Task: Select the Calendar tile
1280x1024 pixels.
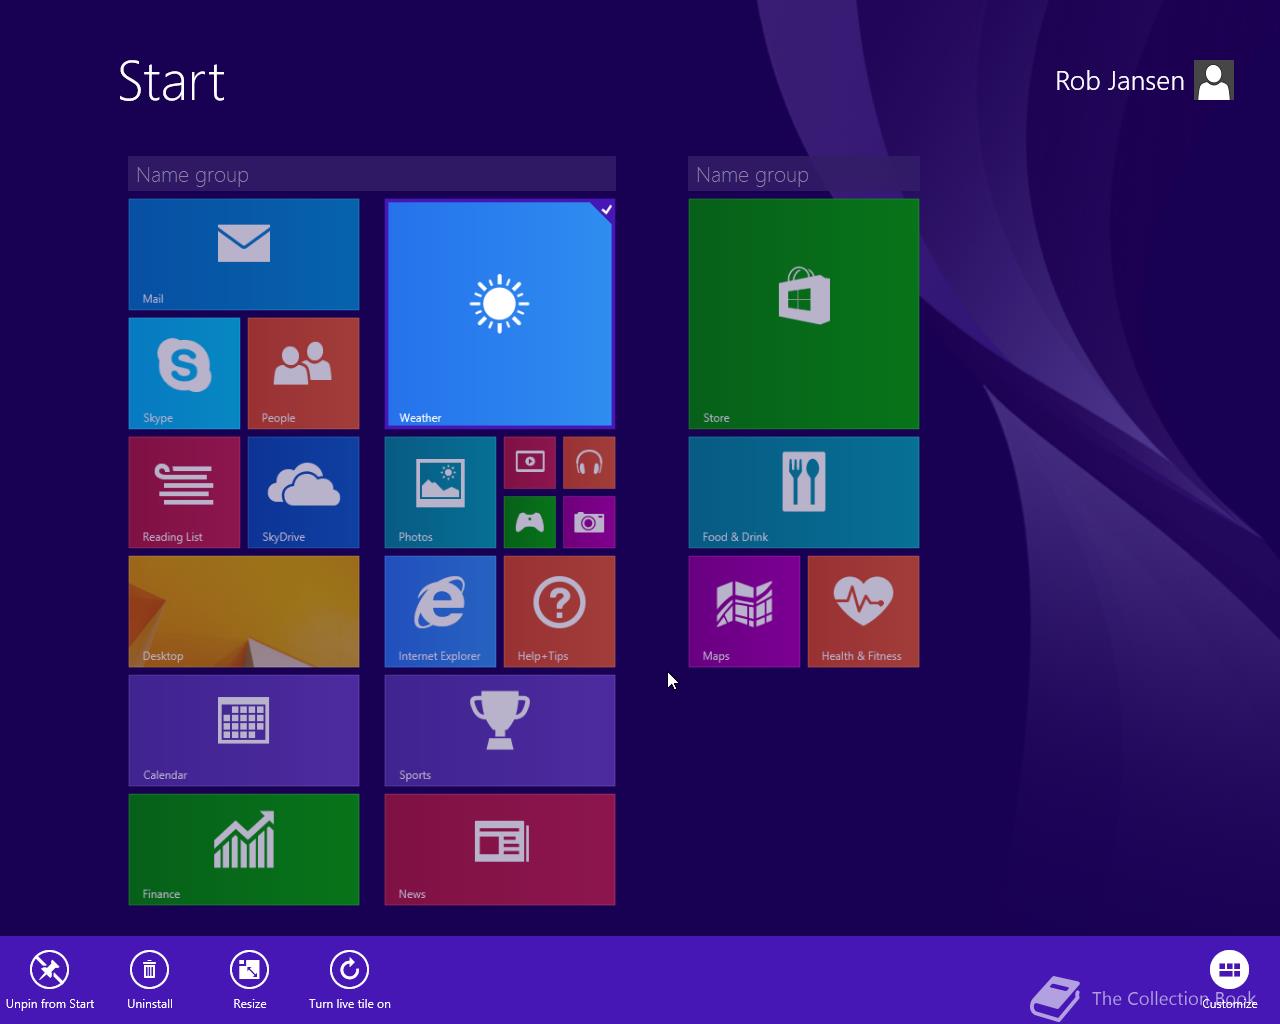Action: point(244,730)
